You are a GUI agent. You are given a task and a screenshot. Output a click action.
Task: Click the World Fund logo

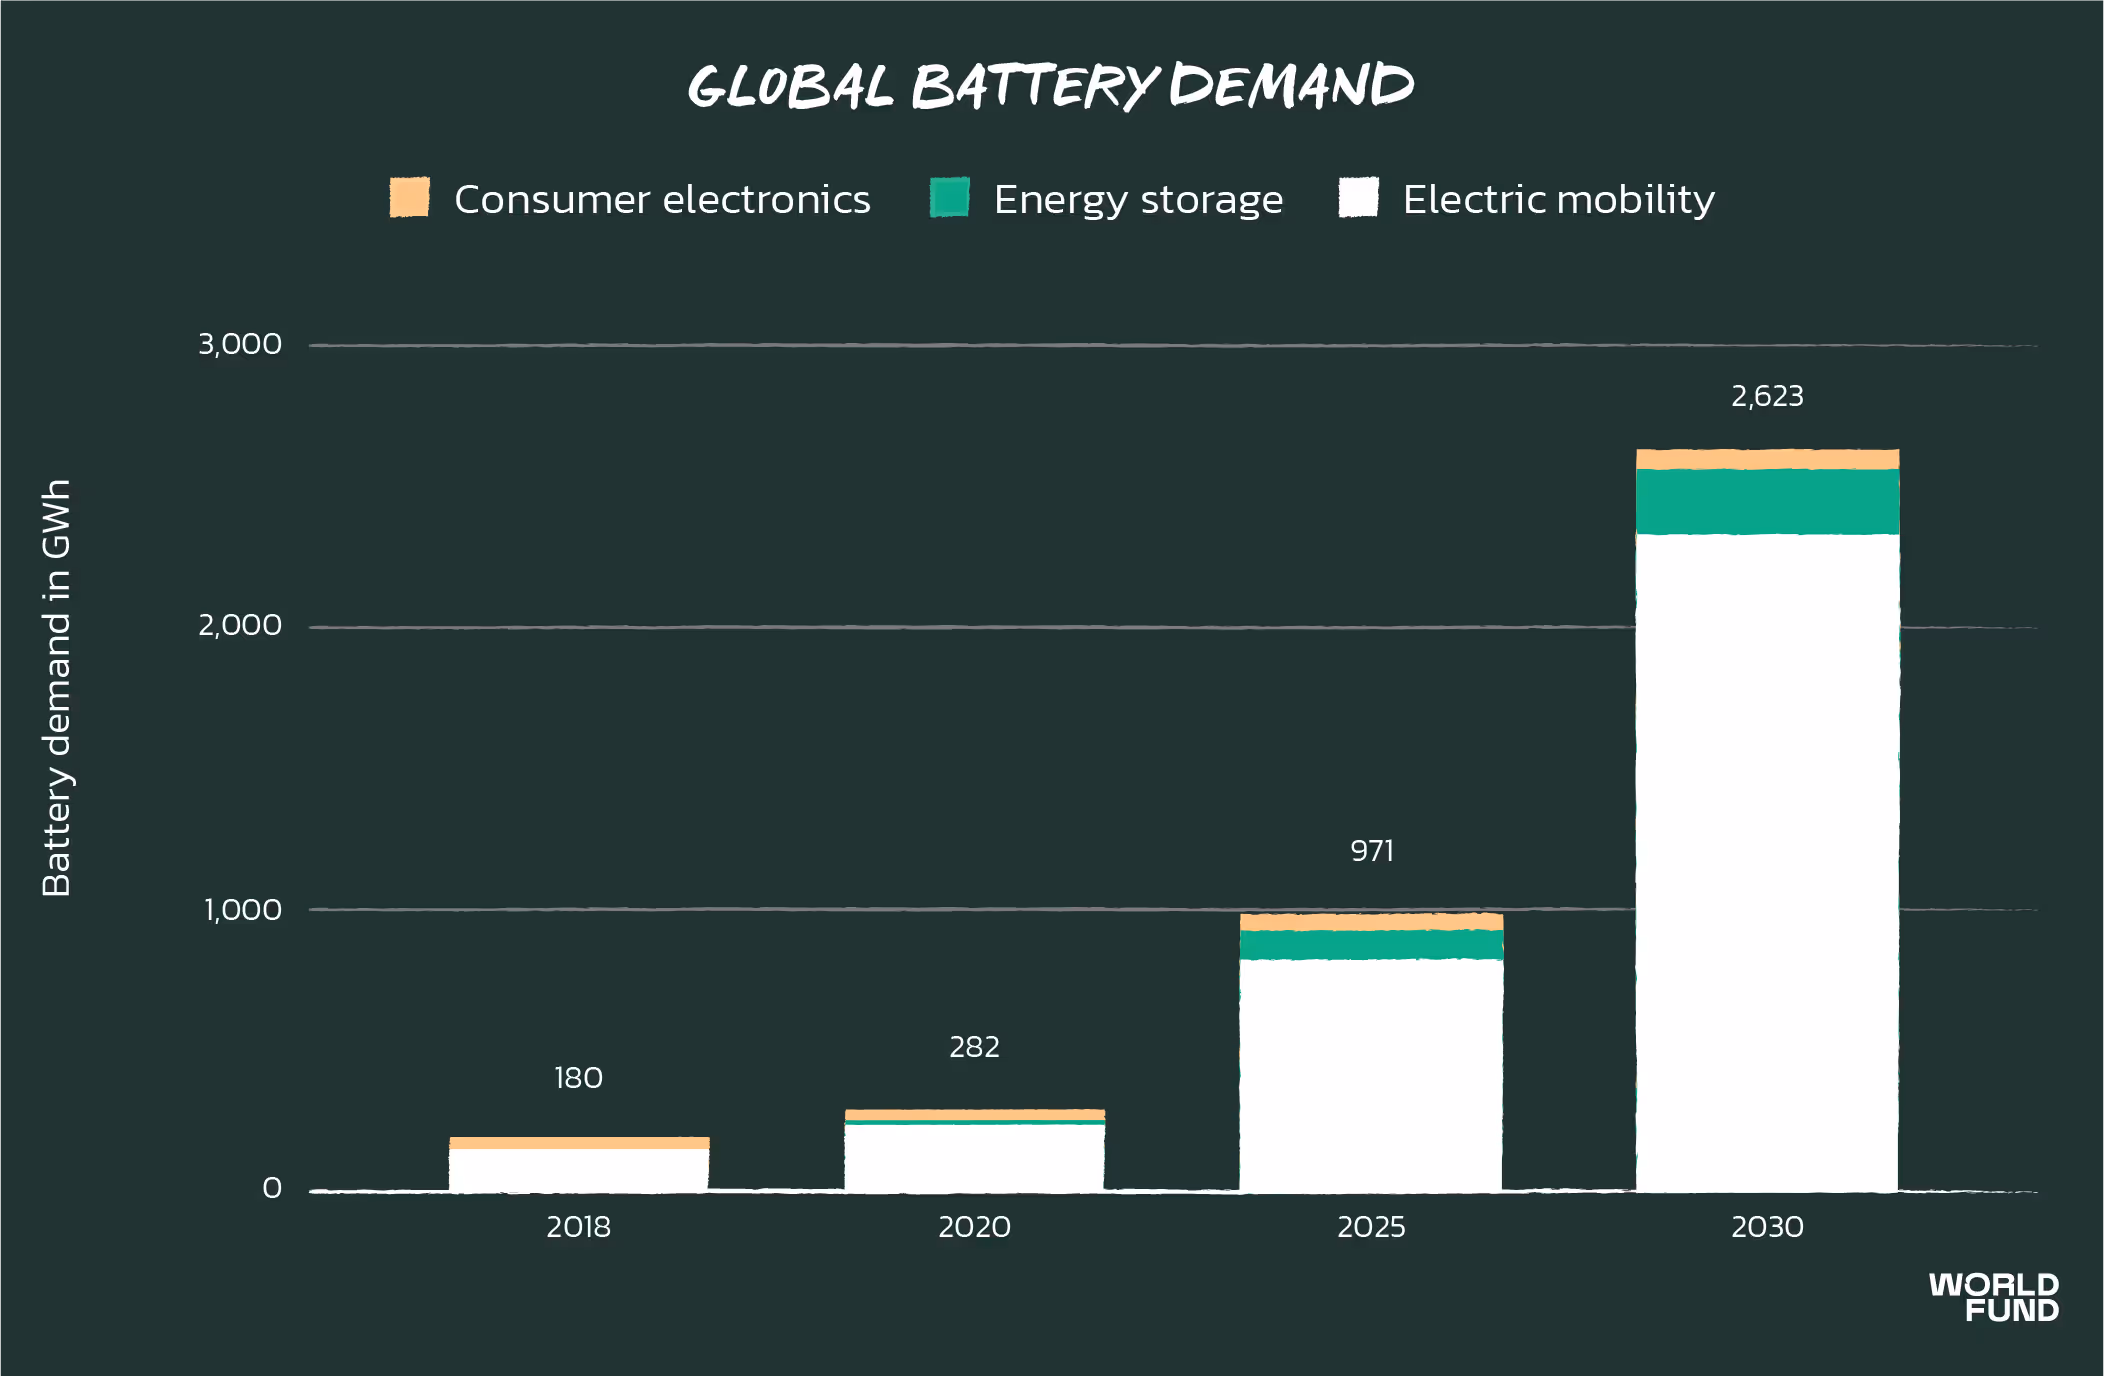point(1993,1297)
